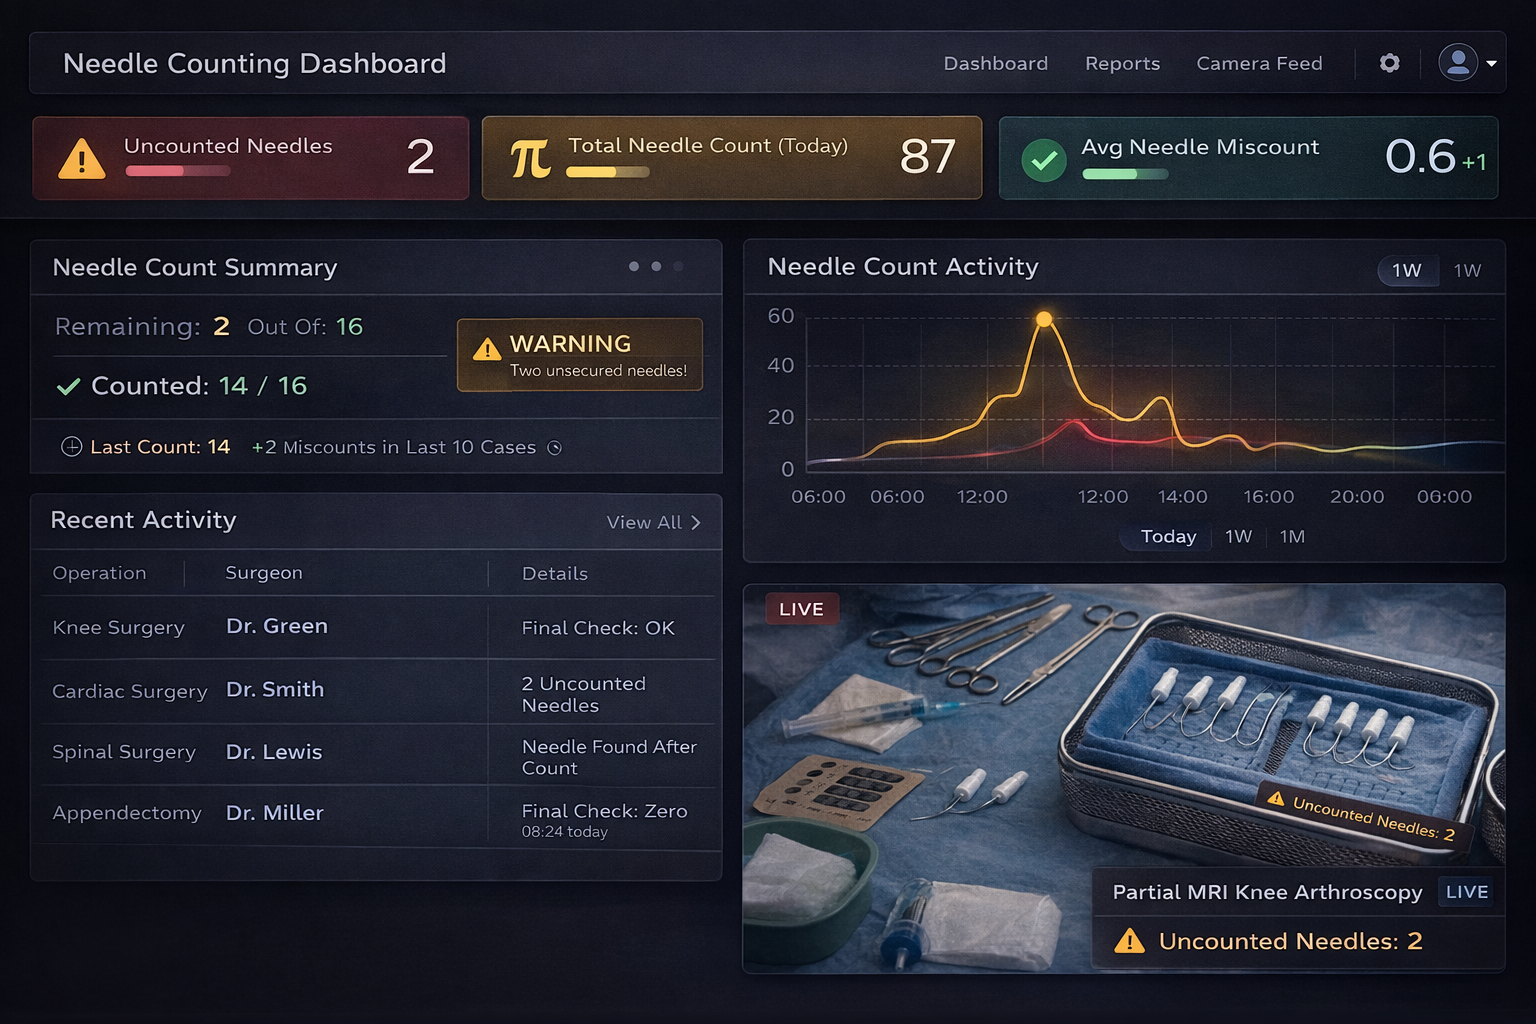1536x1024 pixels.
Task: Select the 1W range button
Action: (1407, 271)
